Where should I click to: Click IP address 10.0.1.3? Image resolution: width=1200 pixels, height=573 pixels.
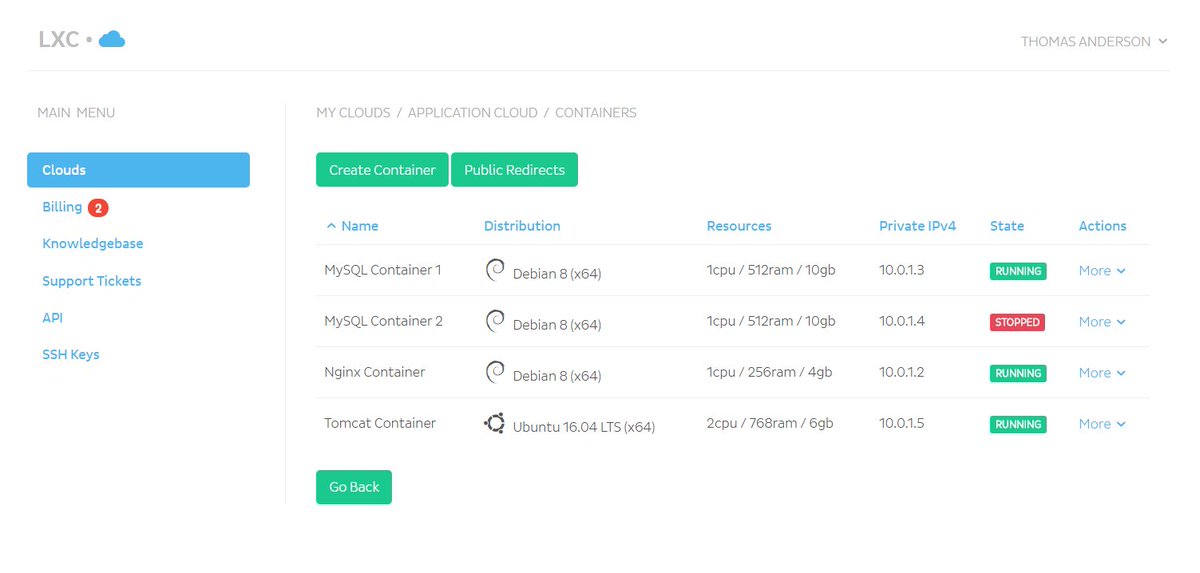901,270
